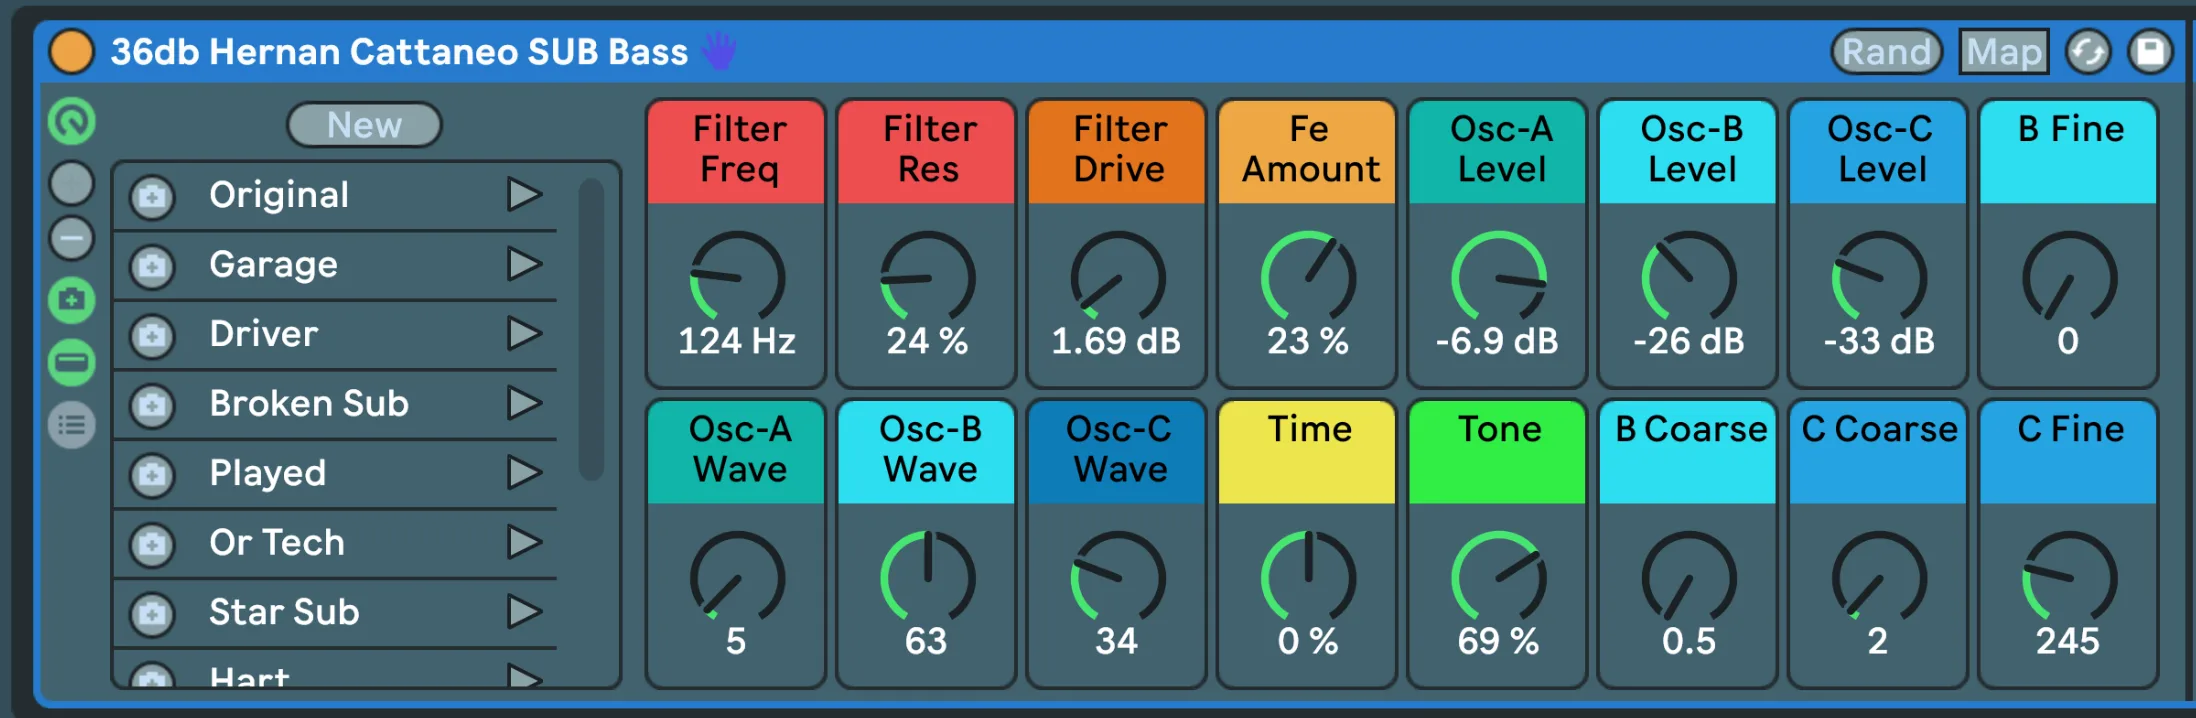Click the B Fine macro knob

tap(2069, 278)
